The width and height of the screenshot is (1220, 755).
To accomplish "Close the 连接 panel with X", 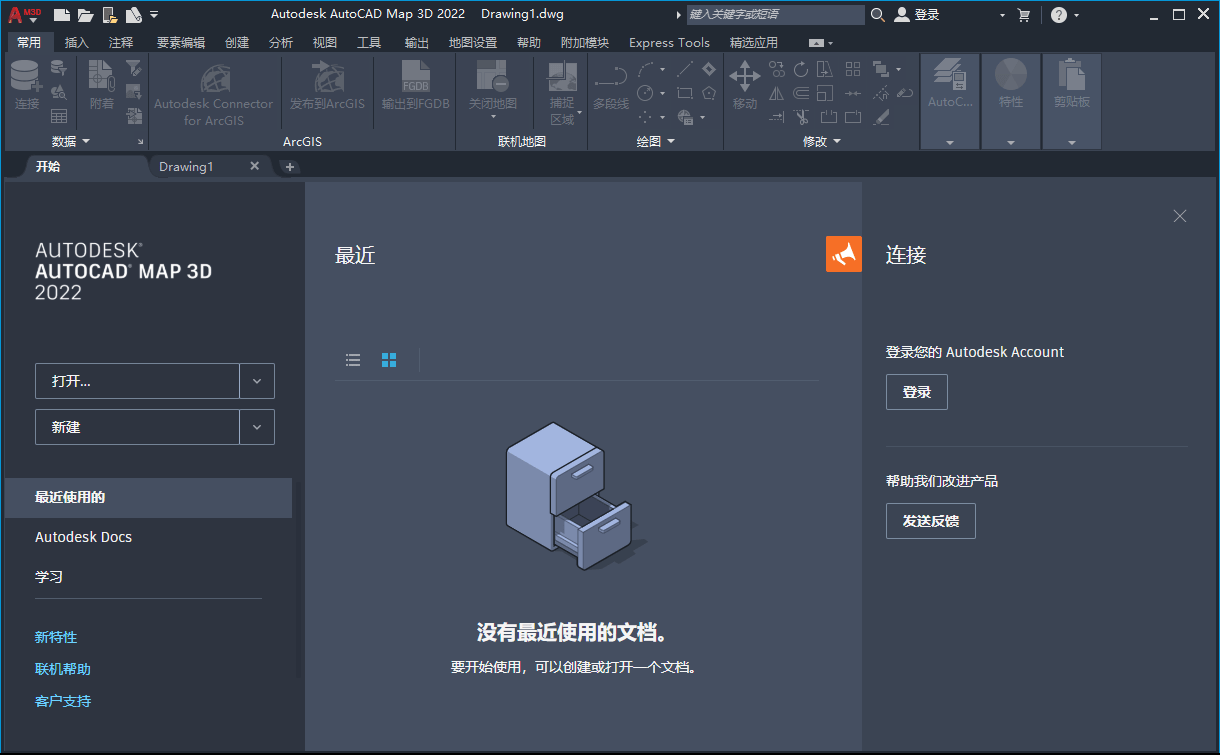I will coord(1180,216).
